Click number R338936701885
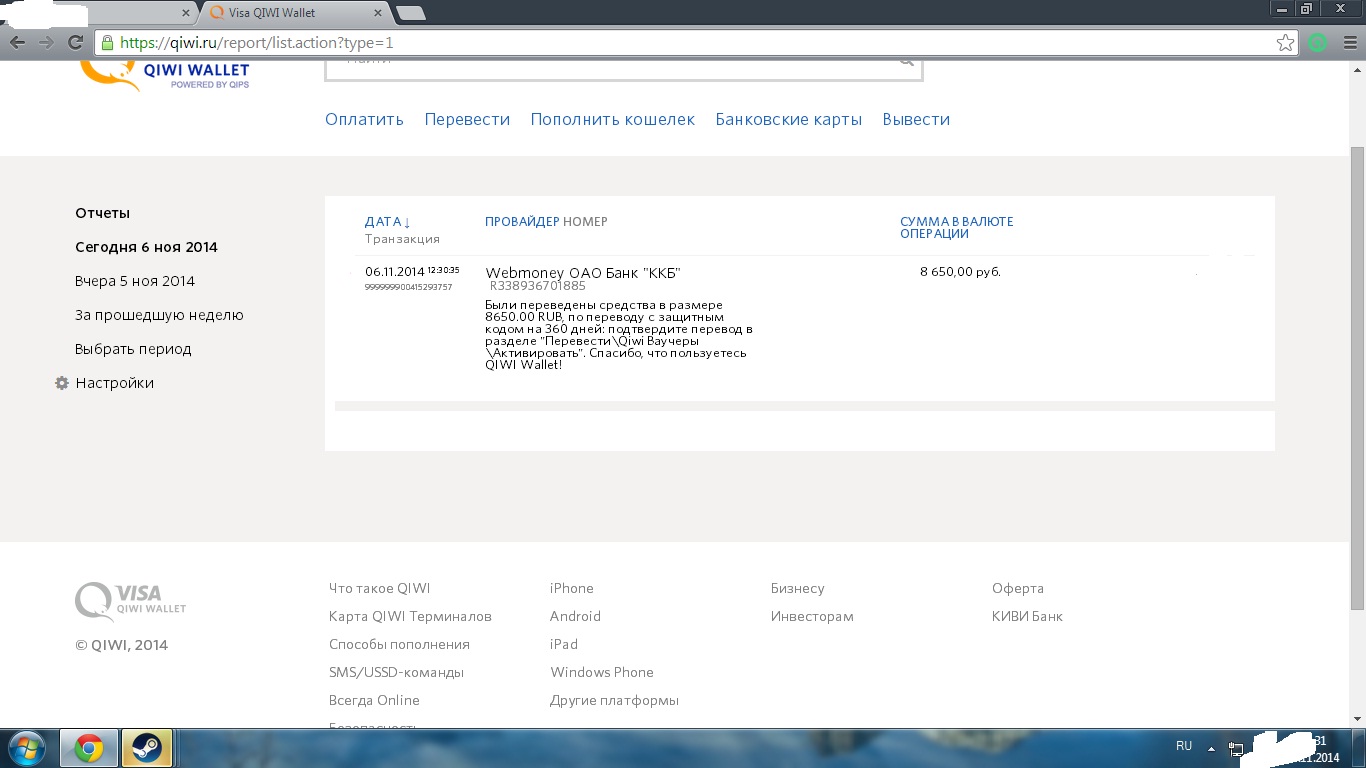Viewport: 1366px width, 768px height. (x=538, y=286)
